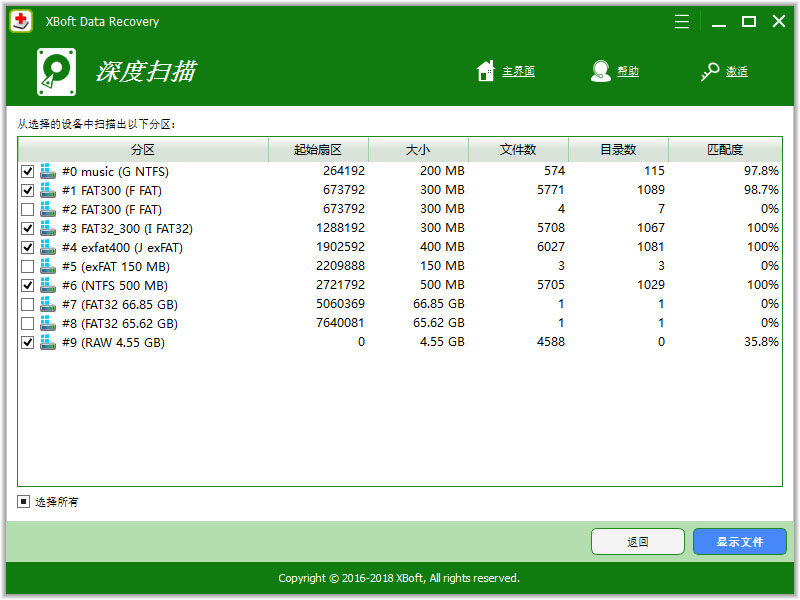Click the copyright text in footer
800x600 pixels.
(399, 578)
